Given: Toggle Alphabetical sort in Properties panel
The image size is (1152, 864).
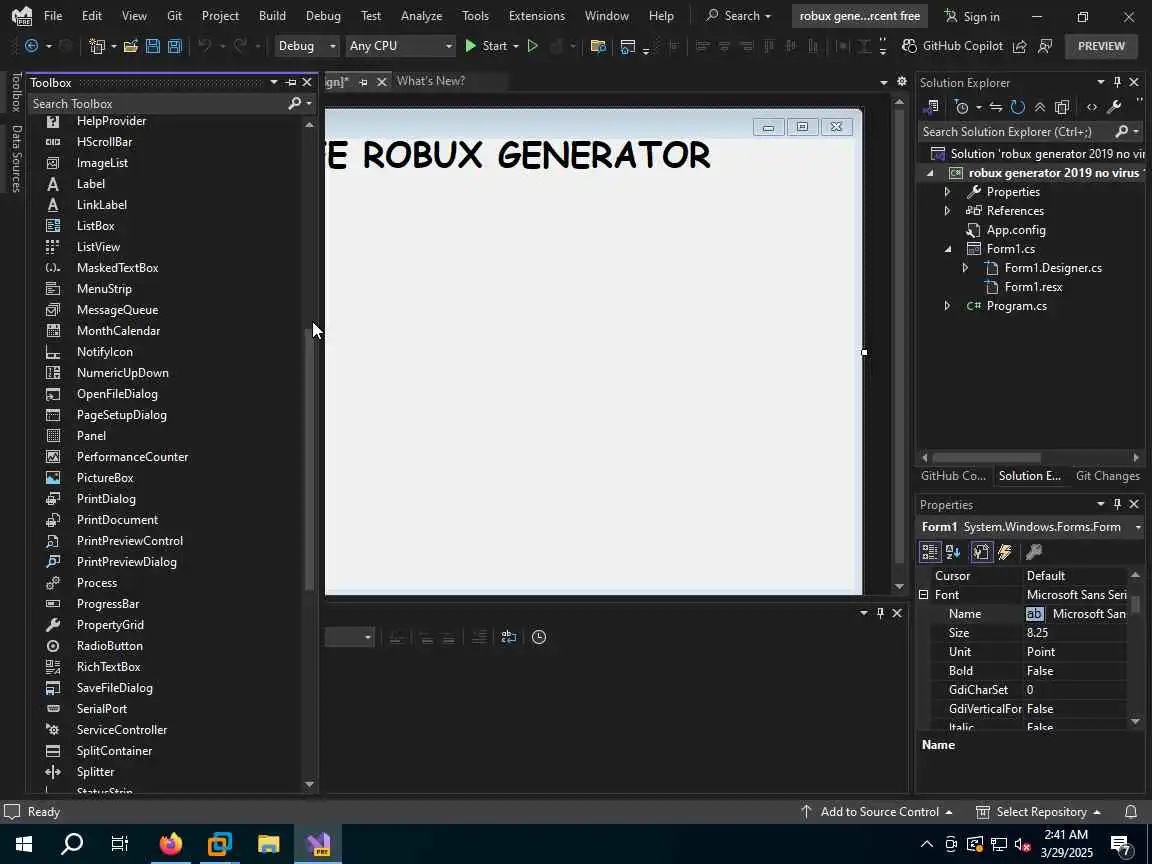Looking at the screenshot, I should (953, 552).
